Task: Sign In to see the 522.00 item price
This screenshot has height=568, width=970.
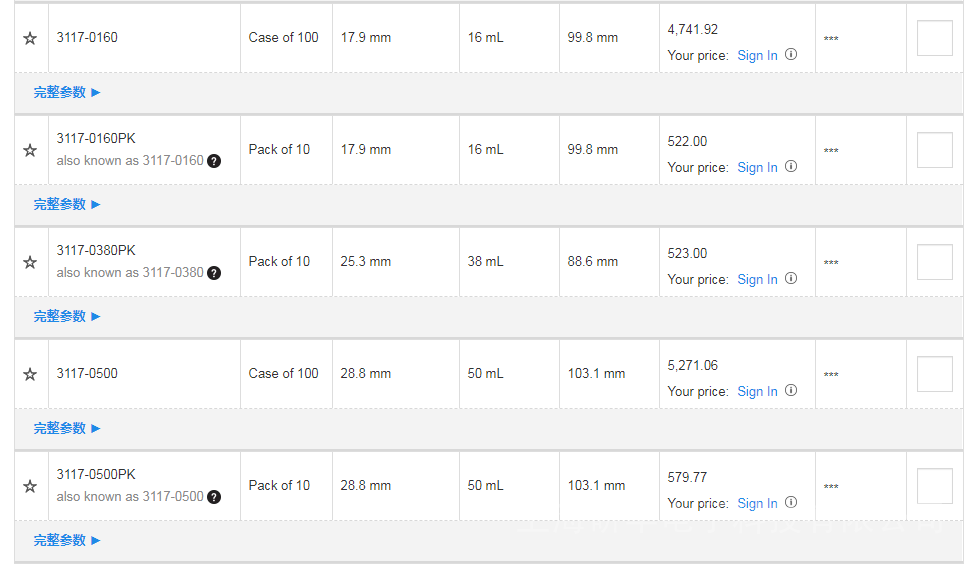Action: click(757, 168)
